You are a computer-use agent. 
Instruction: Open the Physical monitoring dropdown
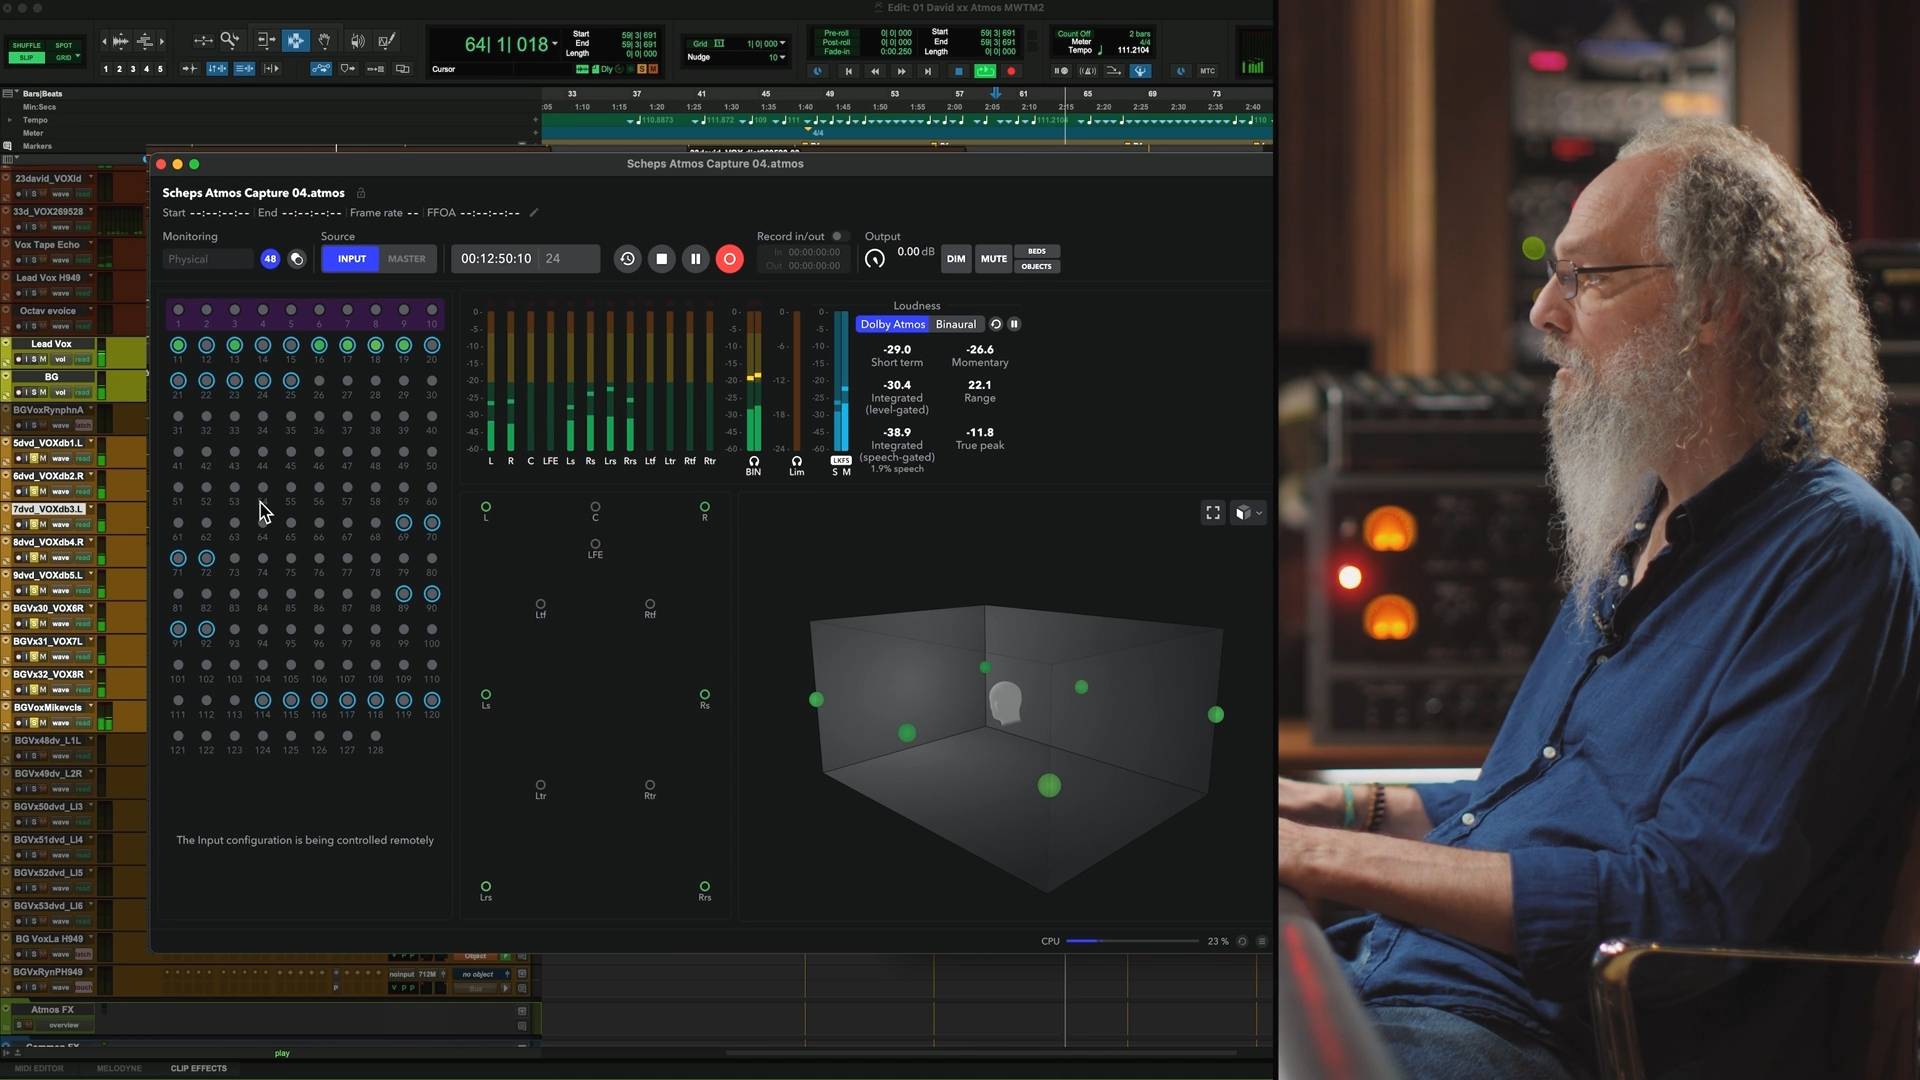click(x=208, y=258)
